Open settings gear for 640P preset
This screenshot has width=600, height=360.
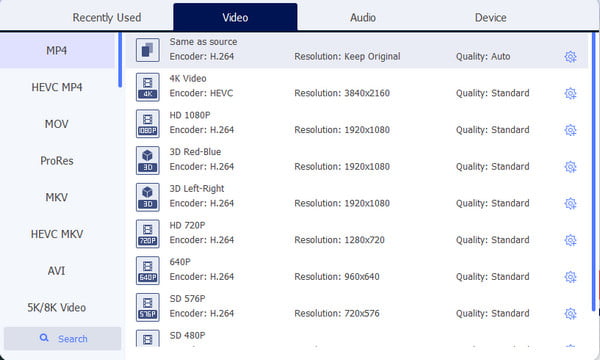570,277
